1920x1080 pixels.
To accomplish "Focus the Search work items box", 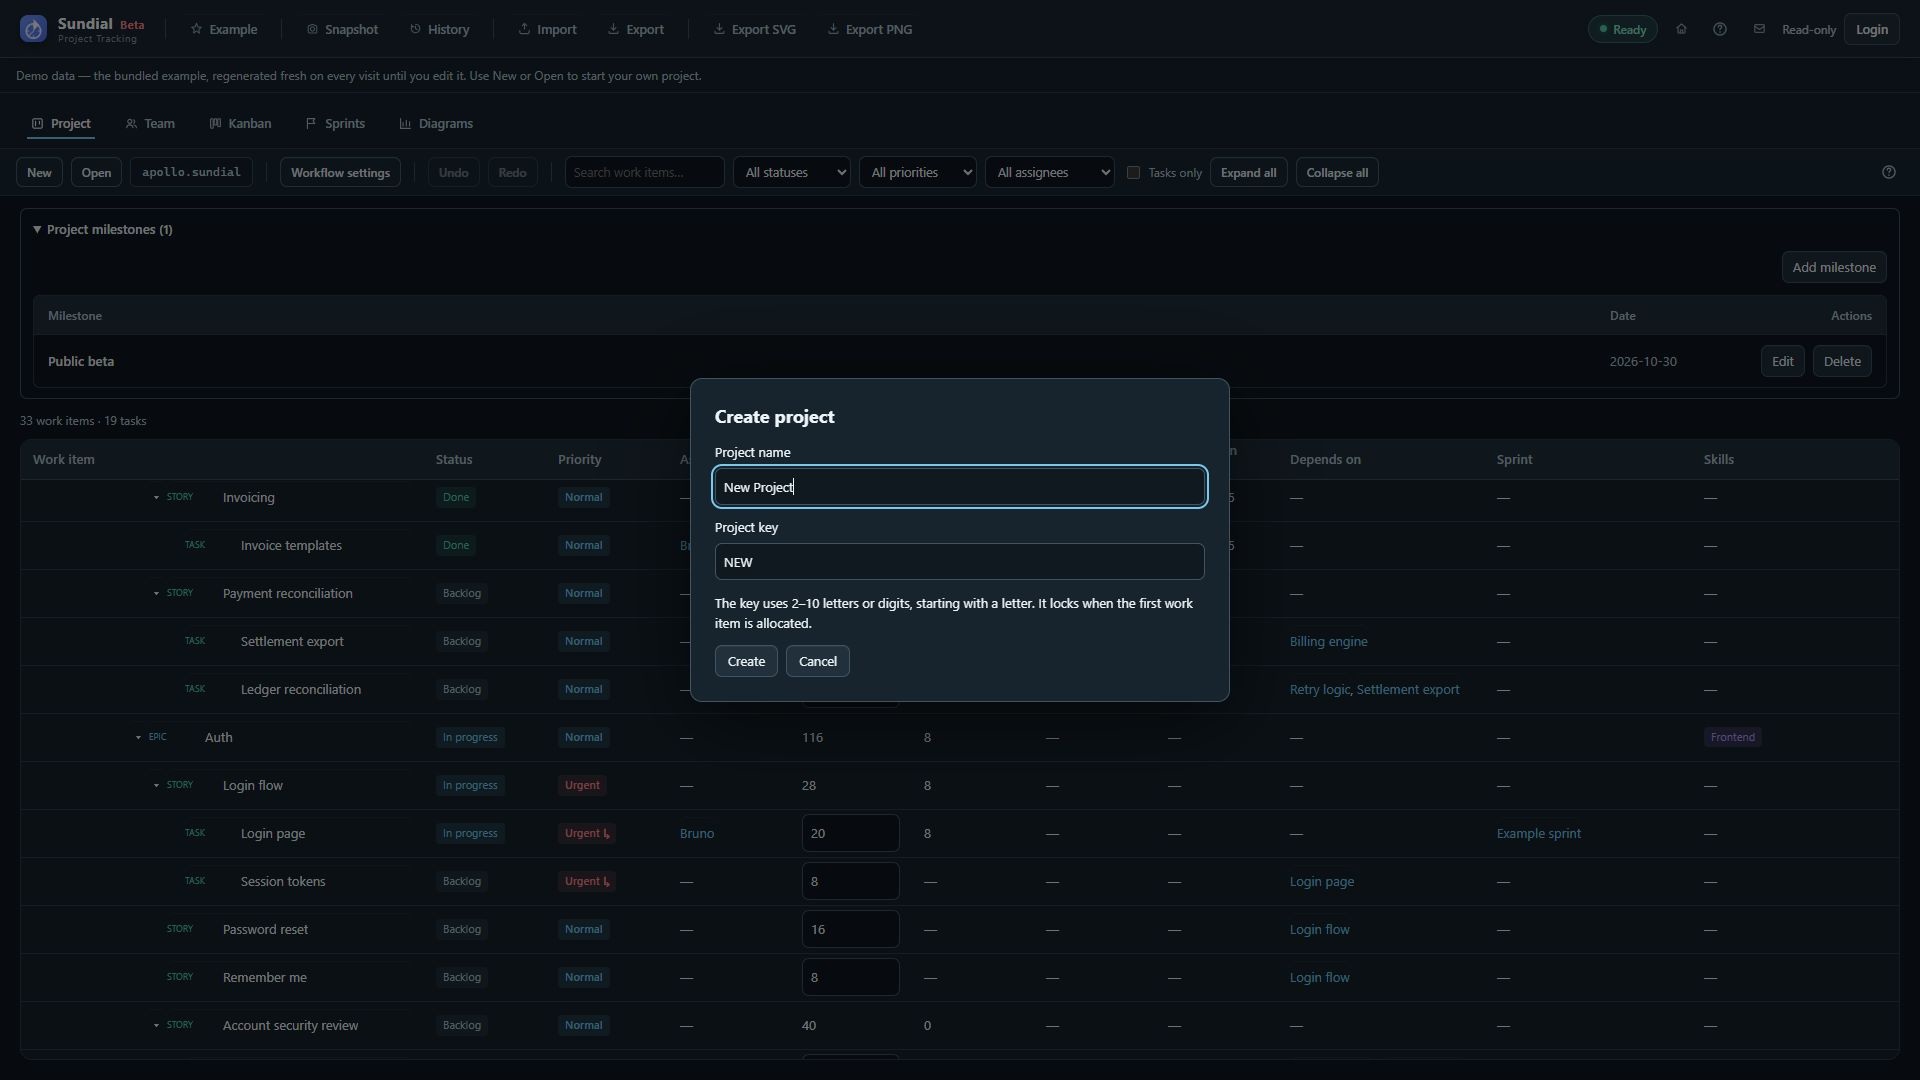I will point(645,172).
